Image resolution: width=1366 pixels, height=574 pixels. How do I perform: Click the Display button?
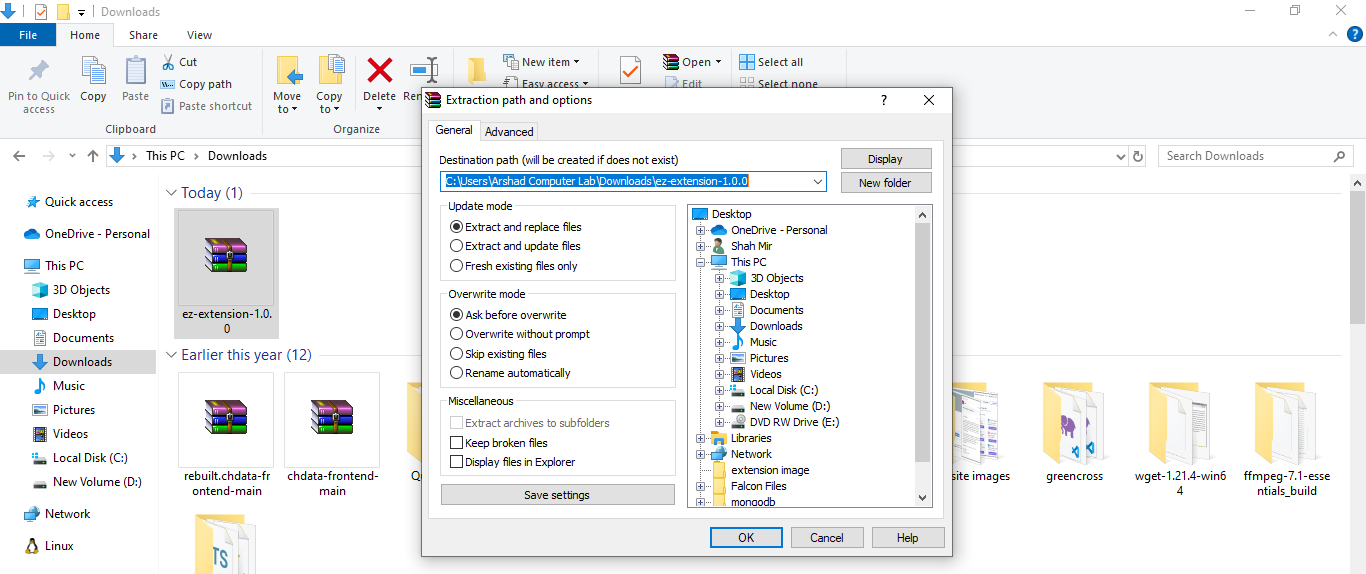click(x=885, y=159)
